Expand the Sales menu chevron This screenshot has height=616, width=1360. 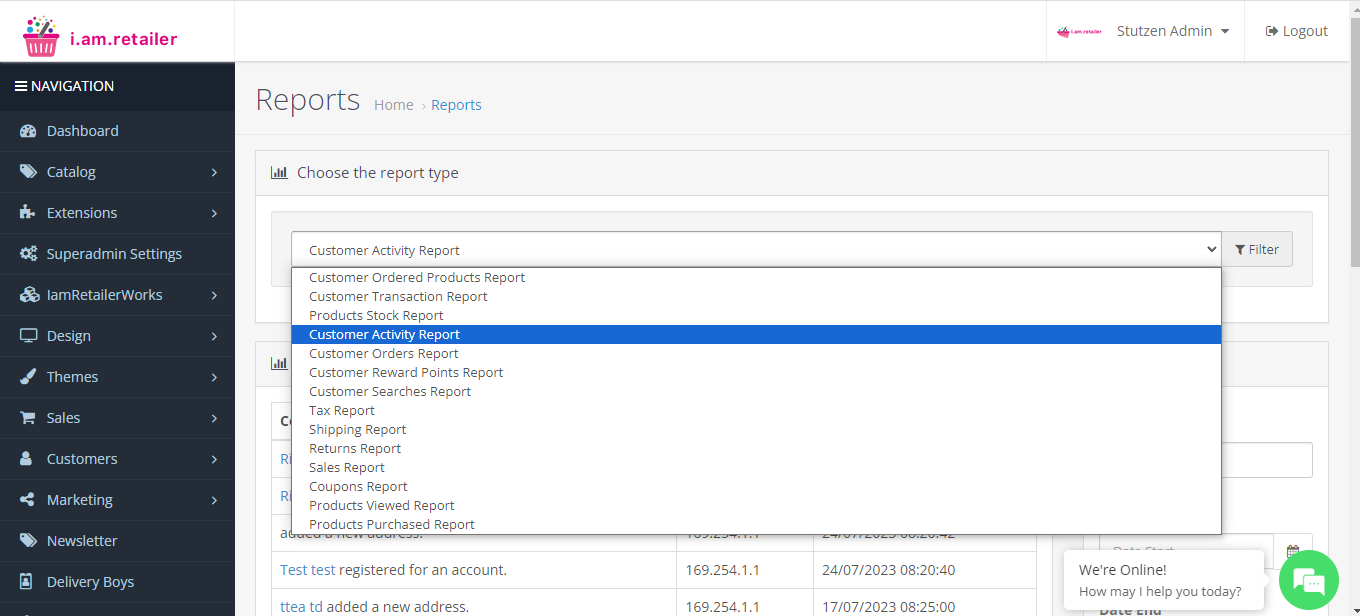(214, 419)
